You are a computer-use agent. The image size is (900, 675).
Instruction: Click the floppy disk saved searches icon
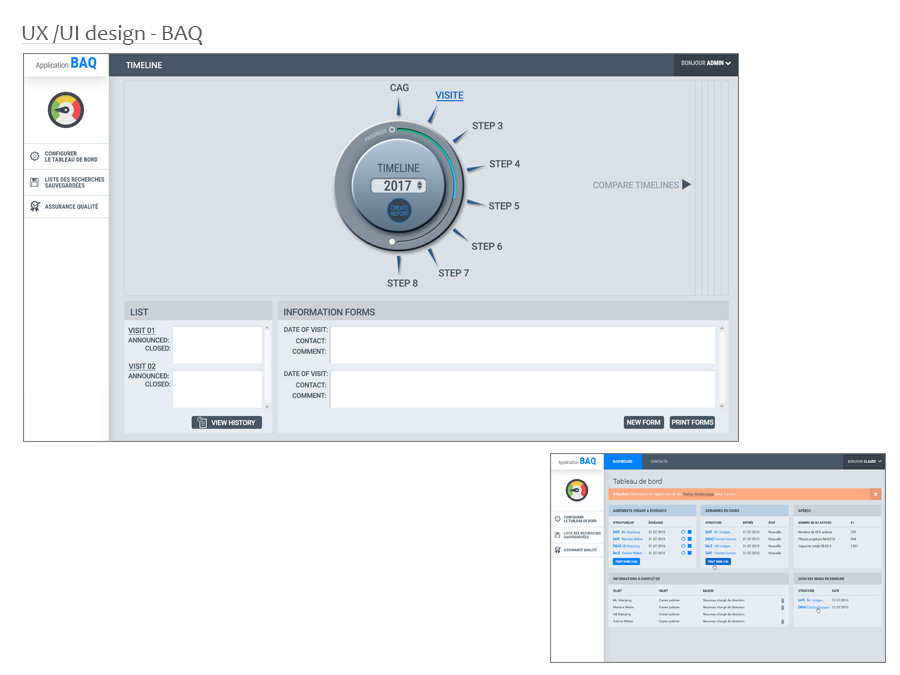(x=35, y=182)
